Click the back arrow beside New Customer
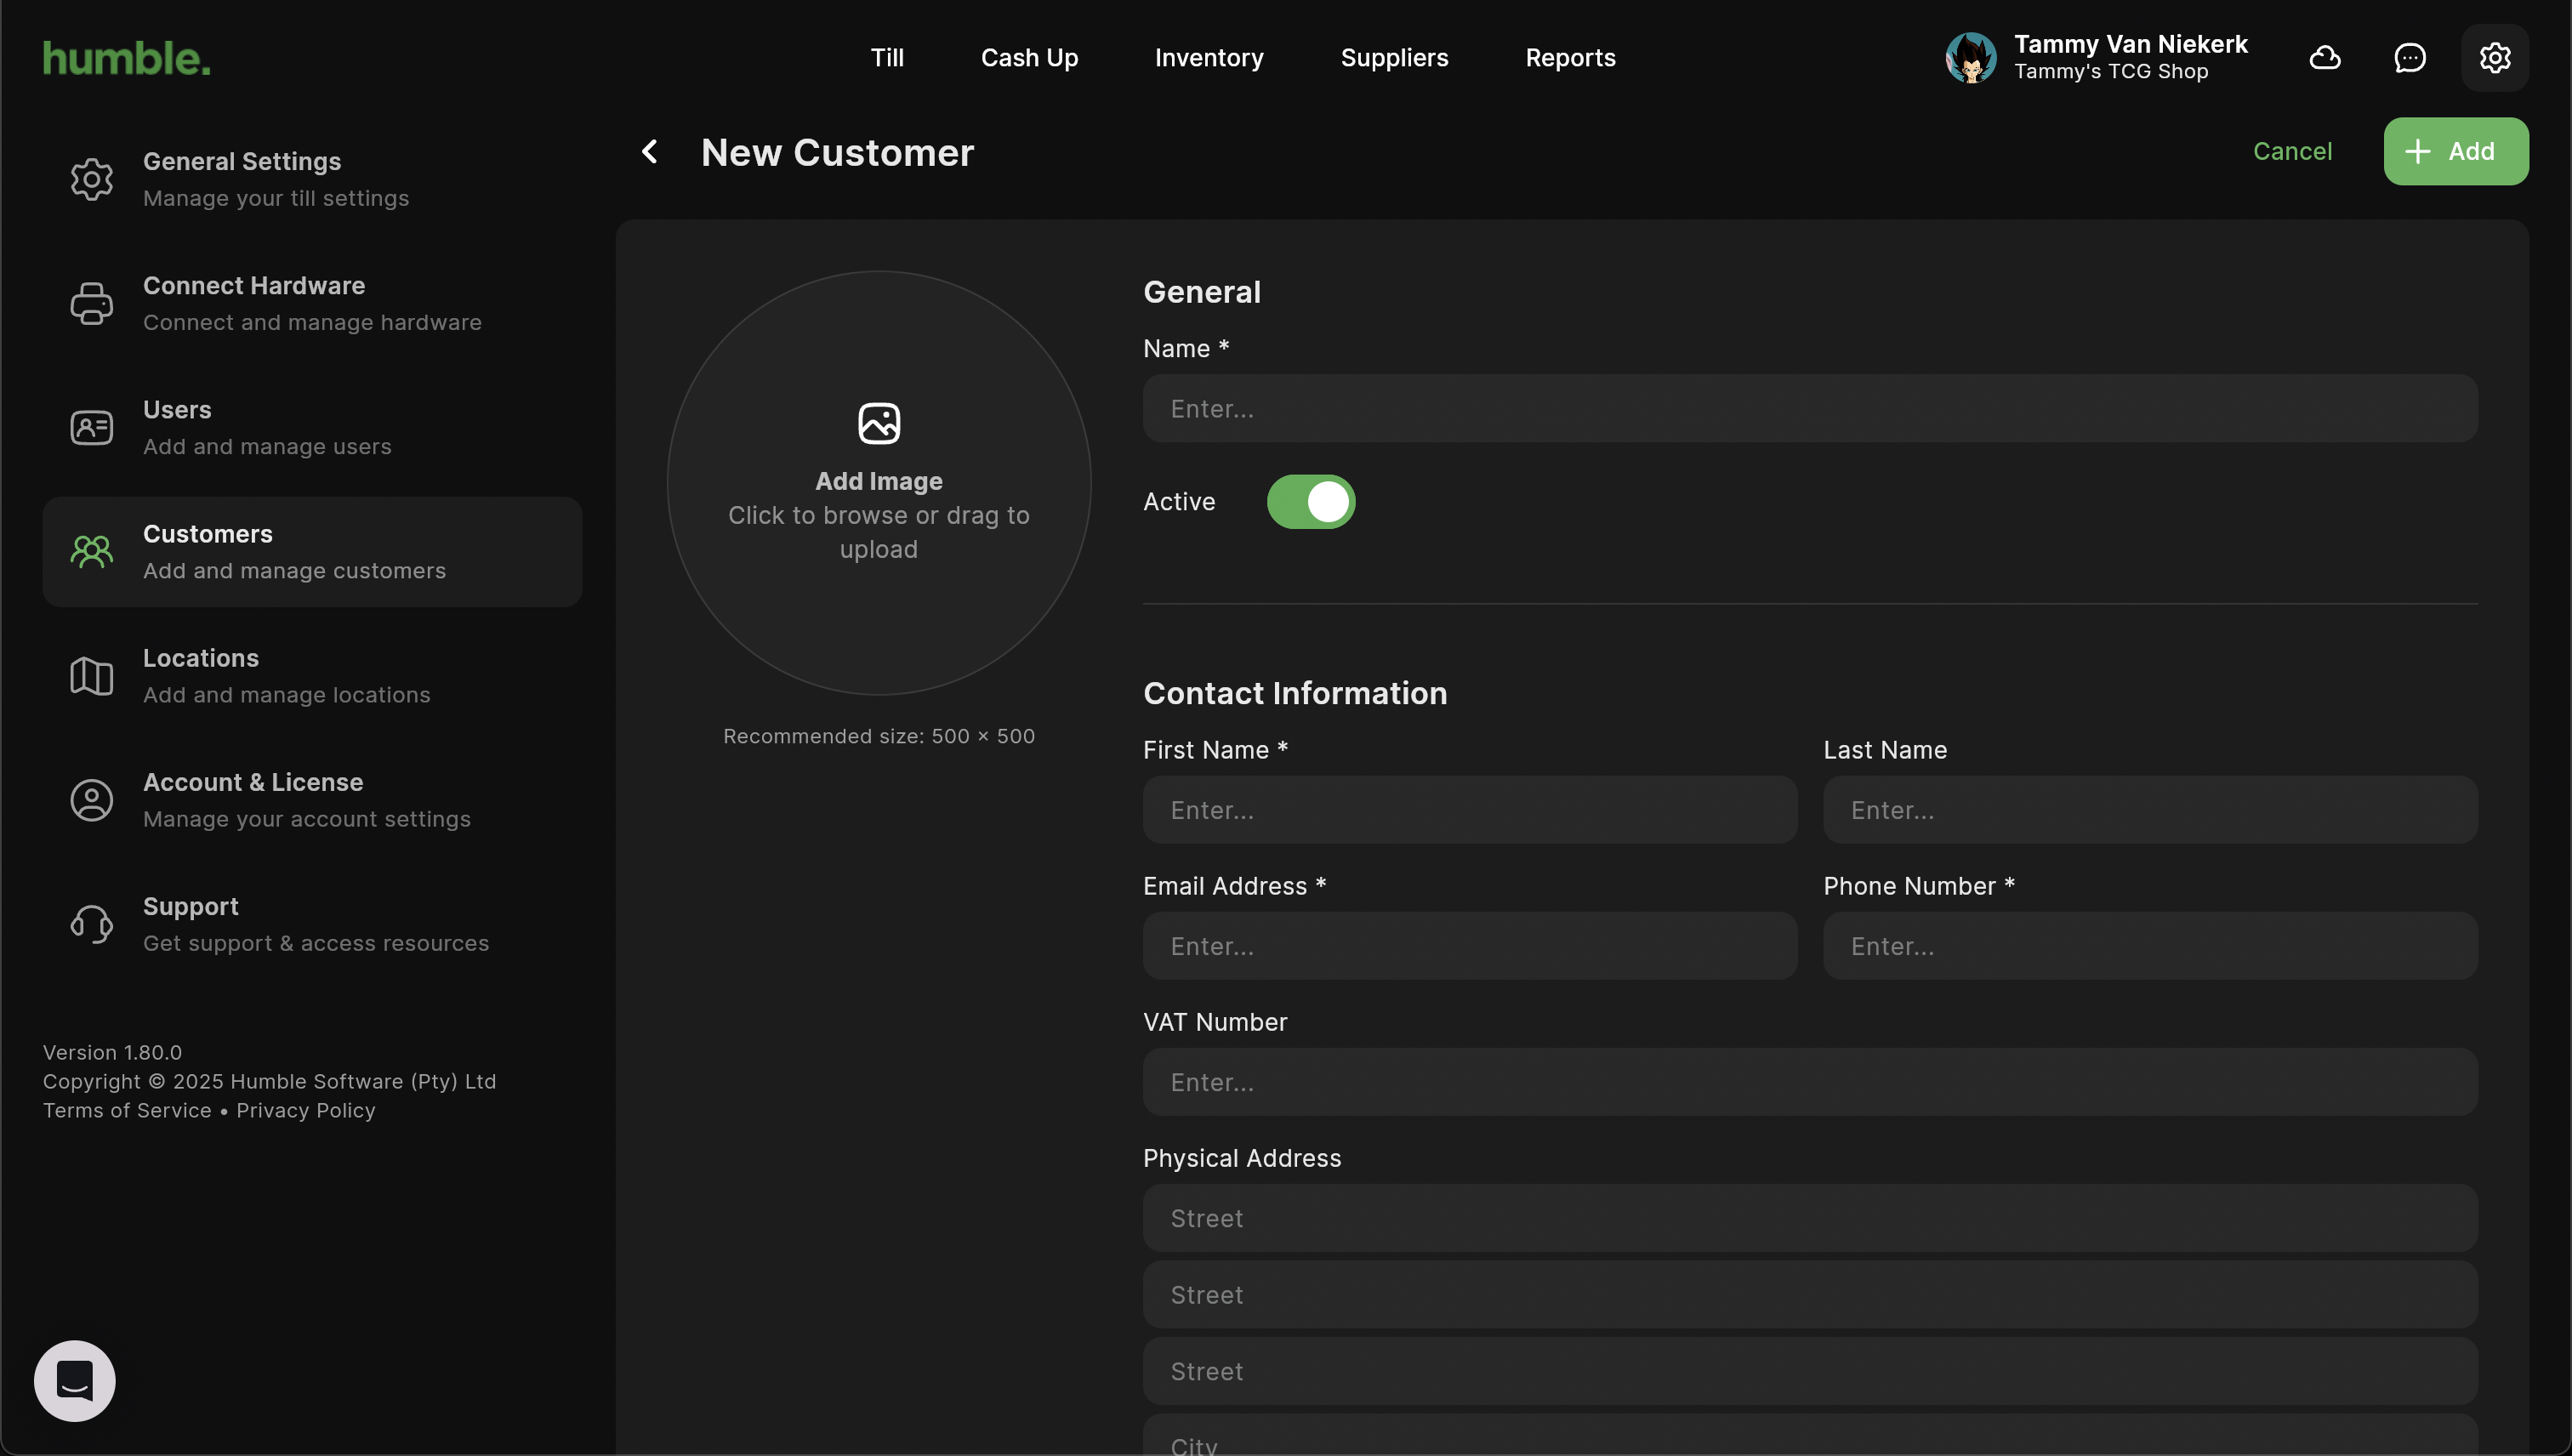This screenshot has height=1456, width=2572. tap(650, 152)
